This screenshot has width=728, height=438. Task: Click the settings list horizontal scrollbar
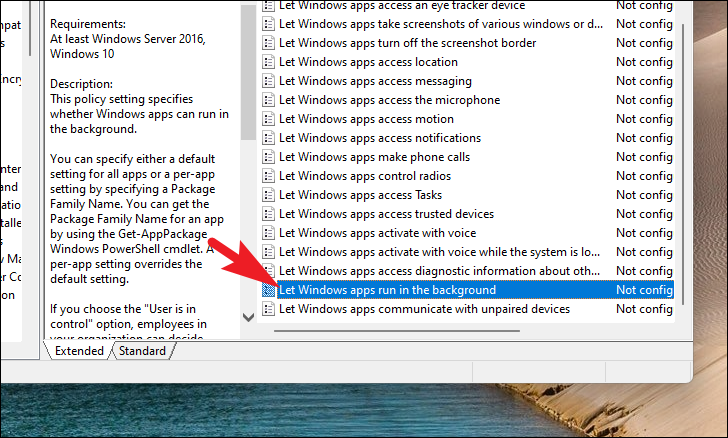pos(396,331)
